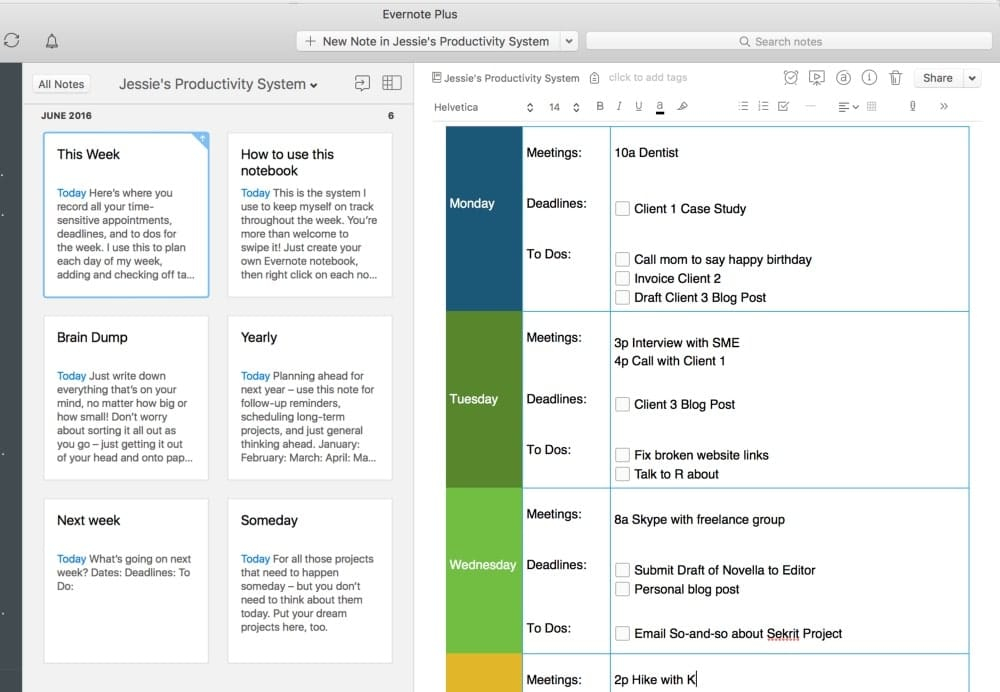
Task: Click 8a Skype with freelance group text
Action: [x=699, y=519]
